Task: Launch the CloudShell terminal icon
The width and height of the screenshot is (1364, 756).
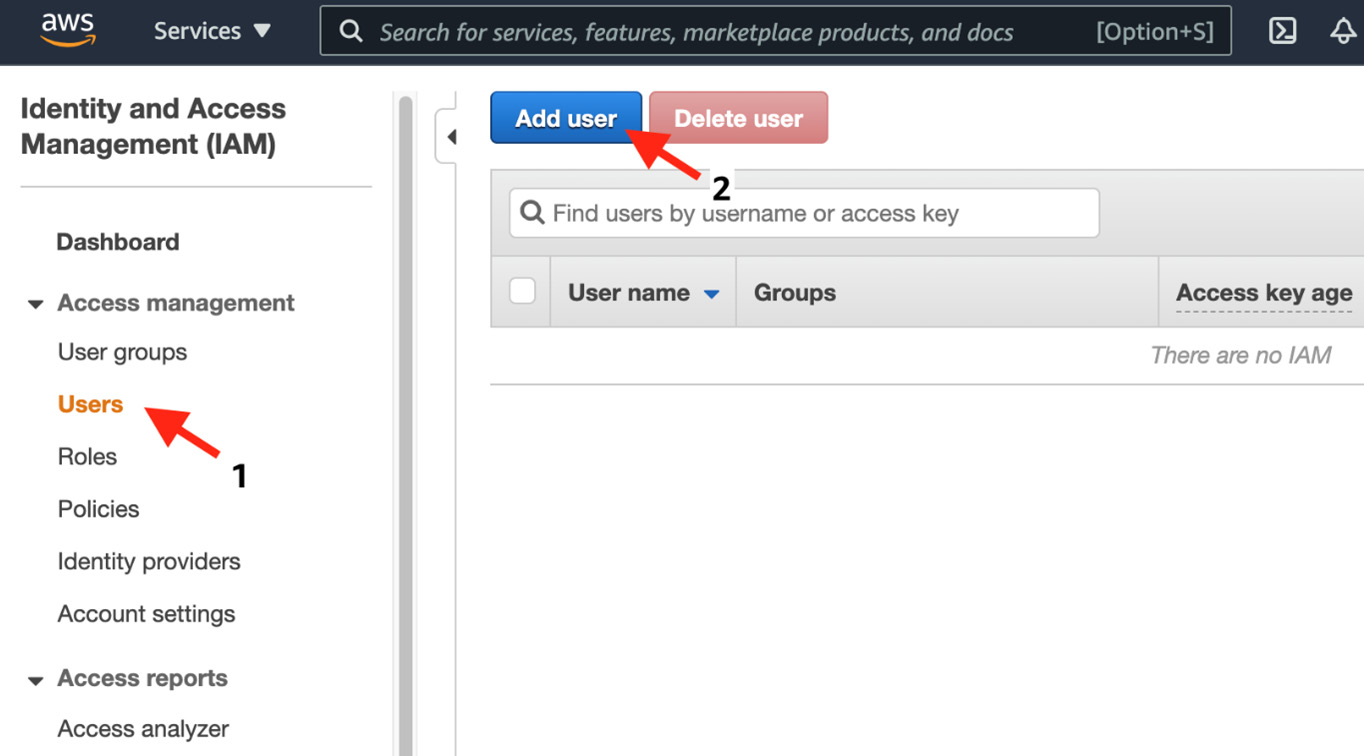Action: click(x=1283, y=31)
